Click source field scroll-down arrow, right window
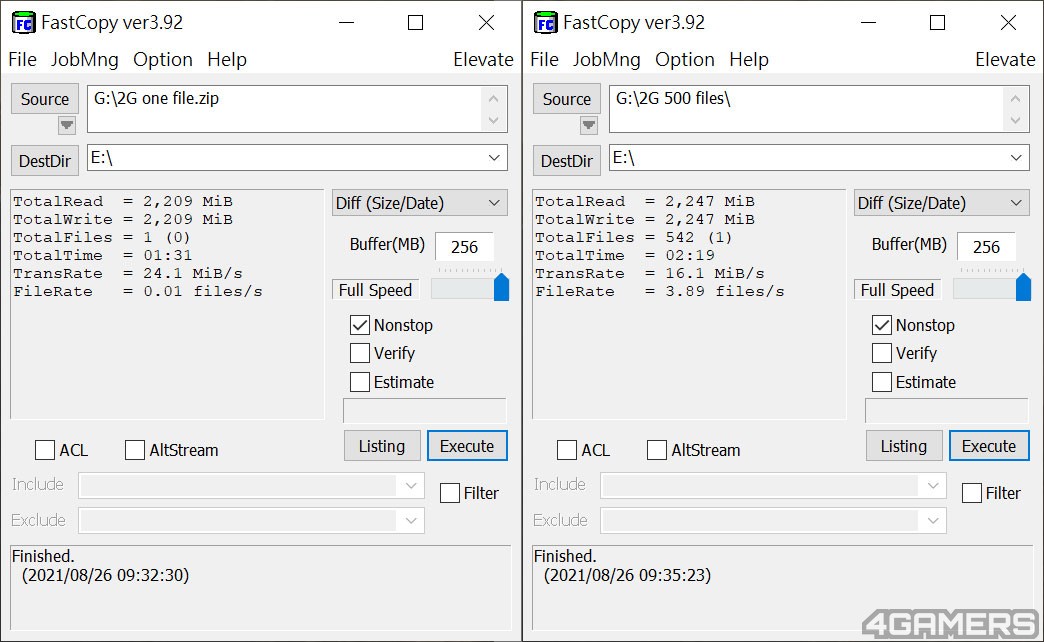1044x642 pixels. click(x=1015, y=121)
